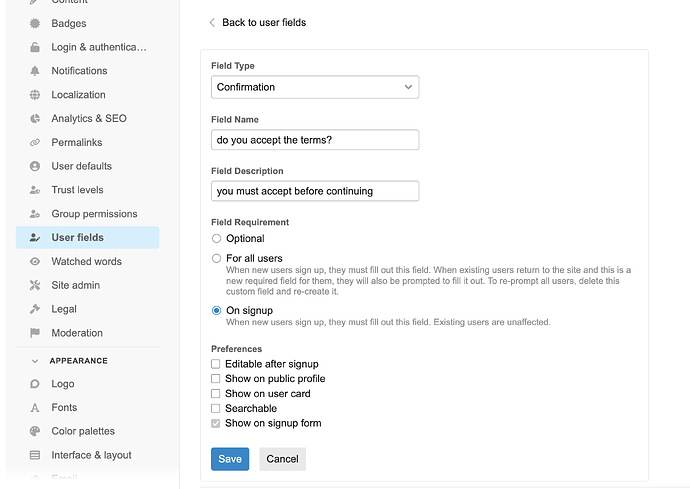
Task: Select the Optional requirement radio button
Action: (x=216, y=239)
